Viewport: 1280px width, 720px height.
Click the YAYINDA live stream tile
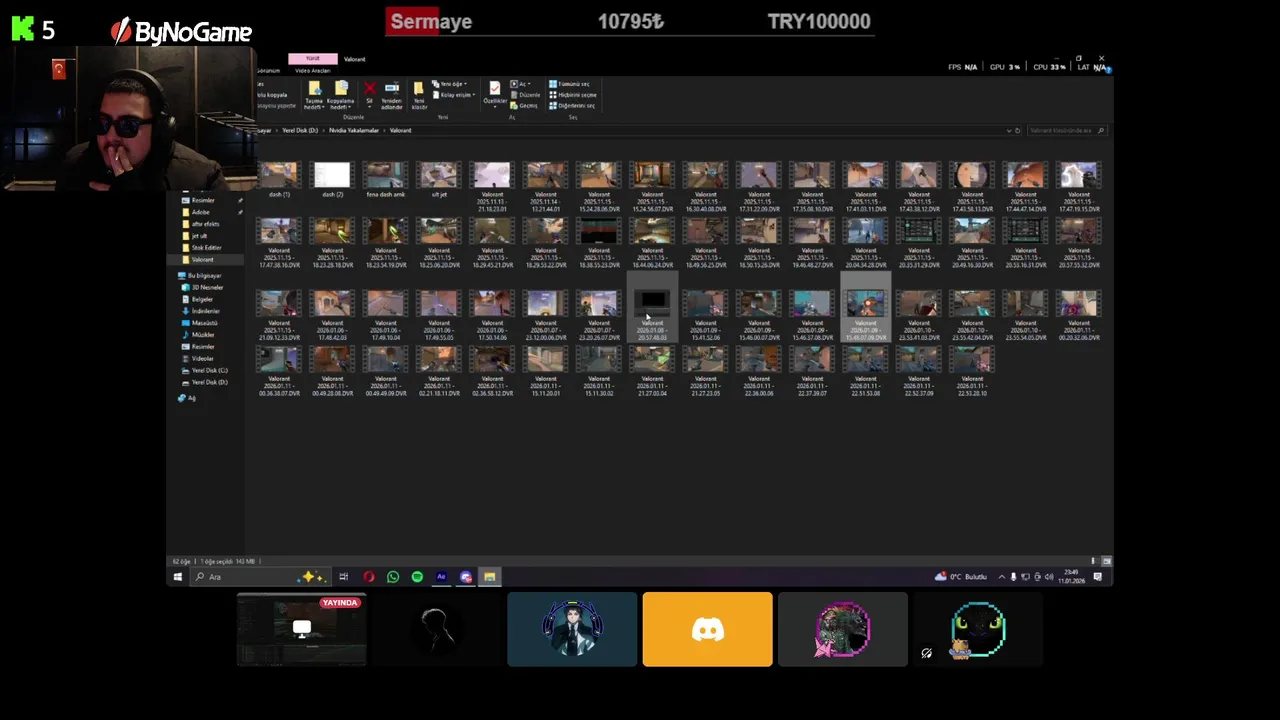coord(302,629)
